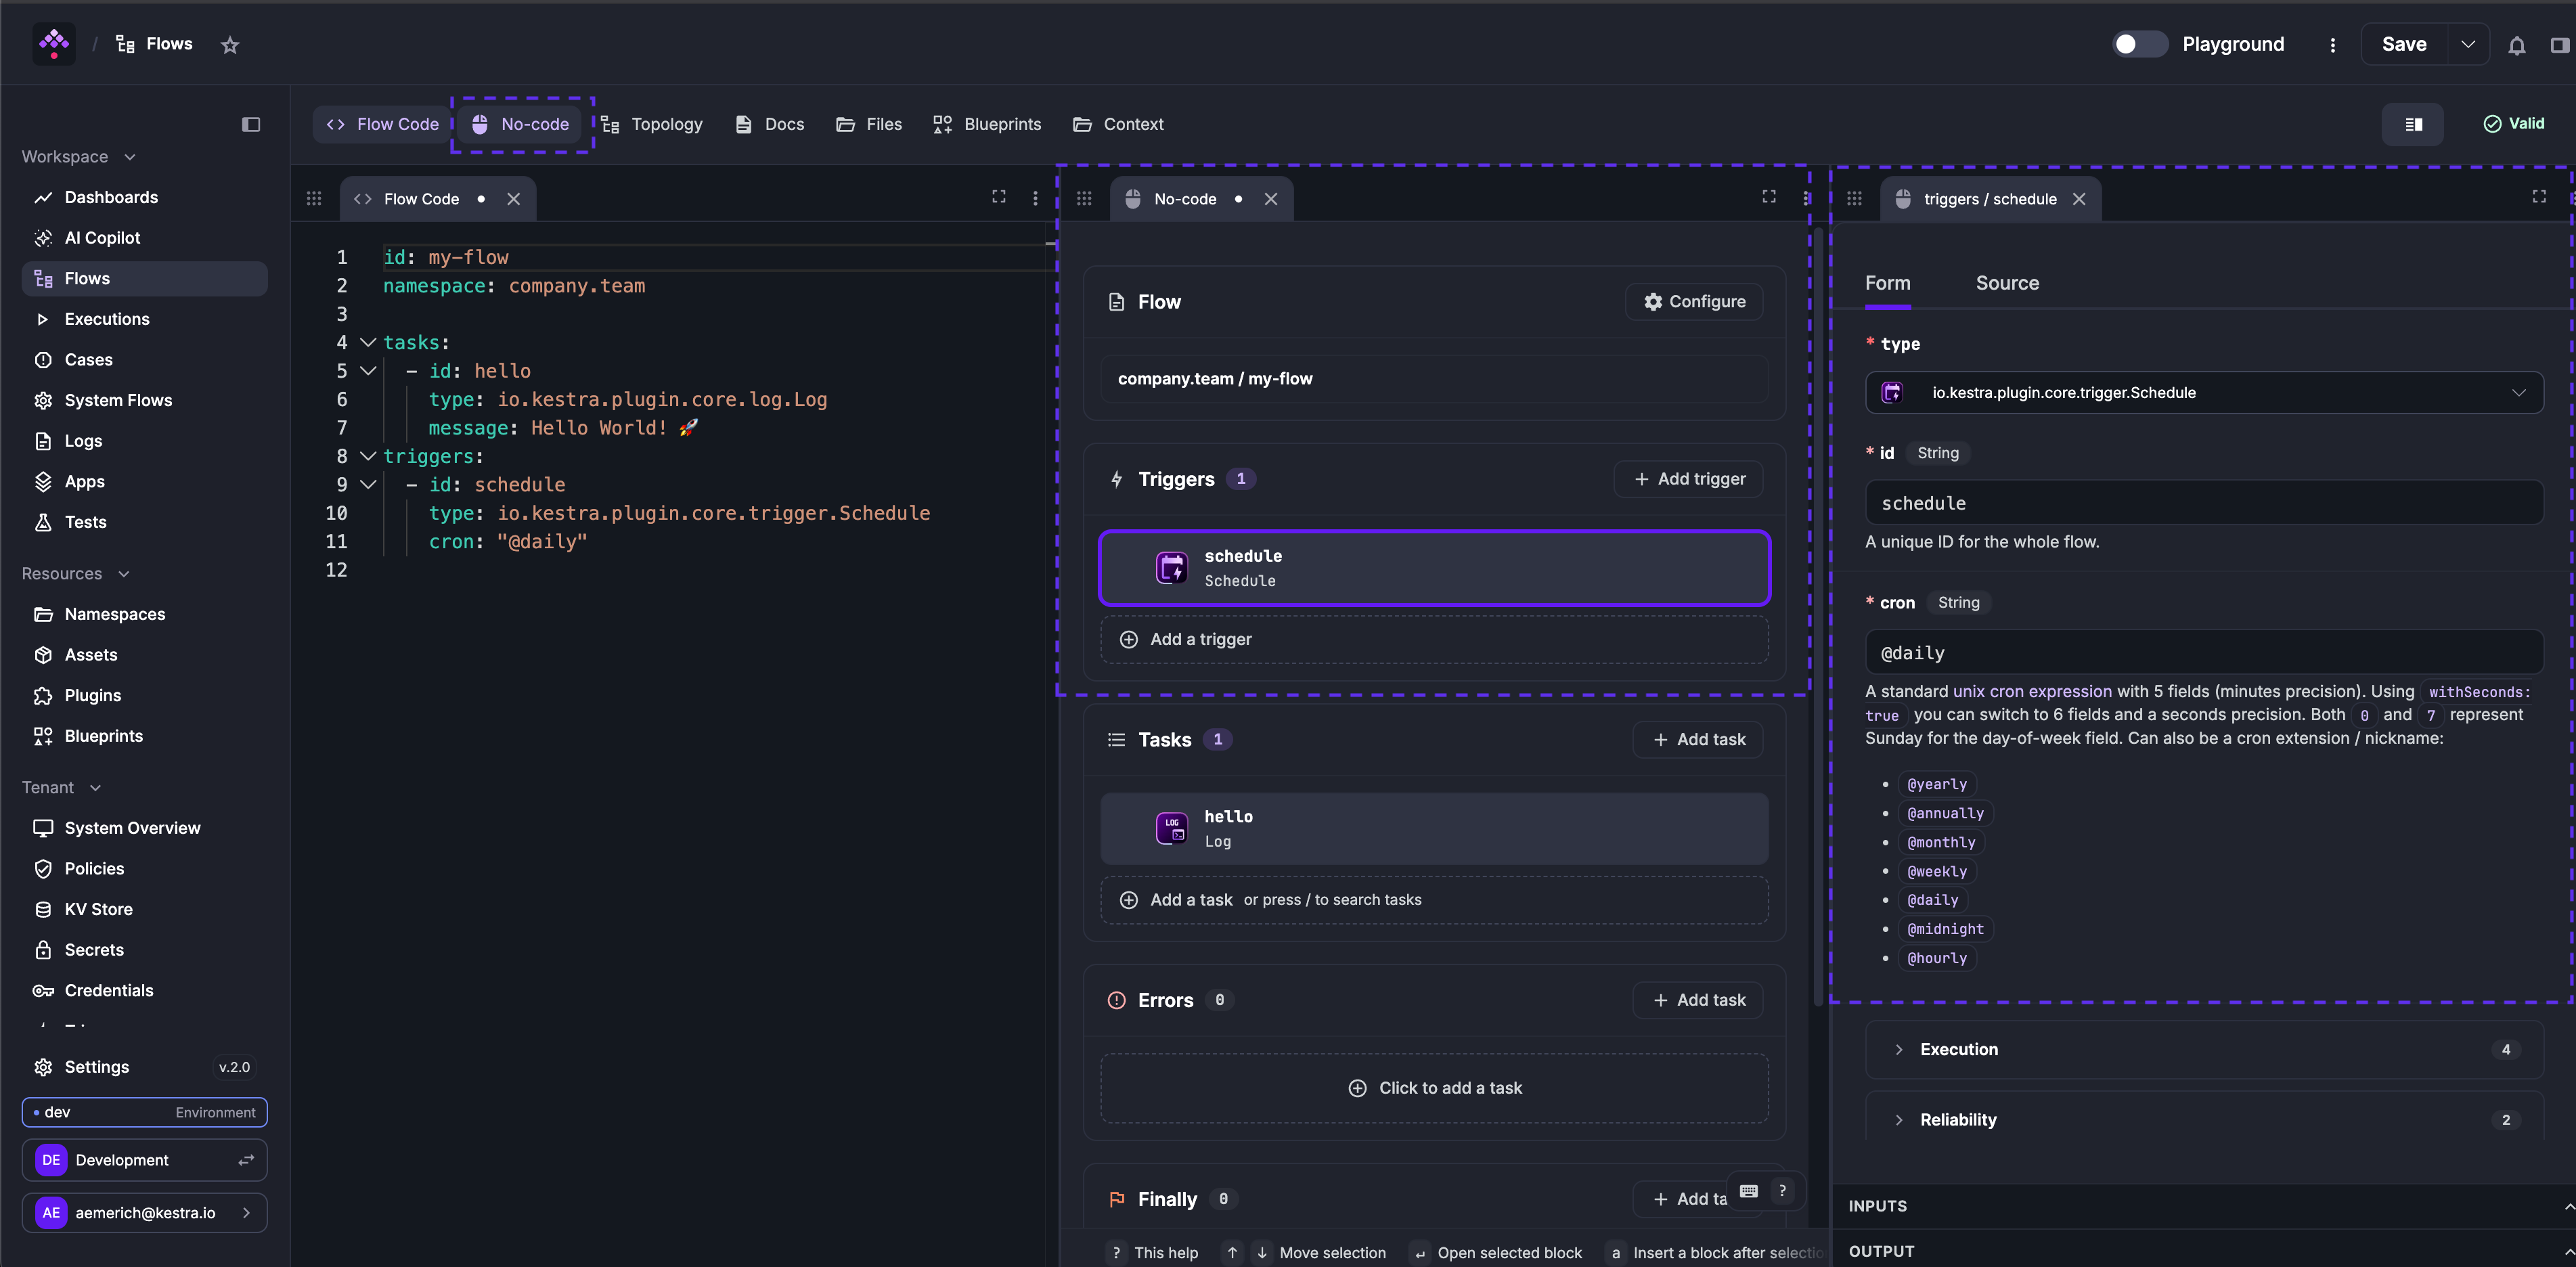Open Assets in the sidebar
The image size is (2576, 1267).
[144, 654]
